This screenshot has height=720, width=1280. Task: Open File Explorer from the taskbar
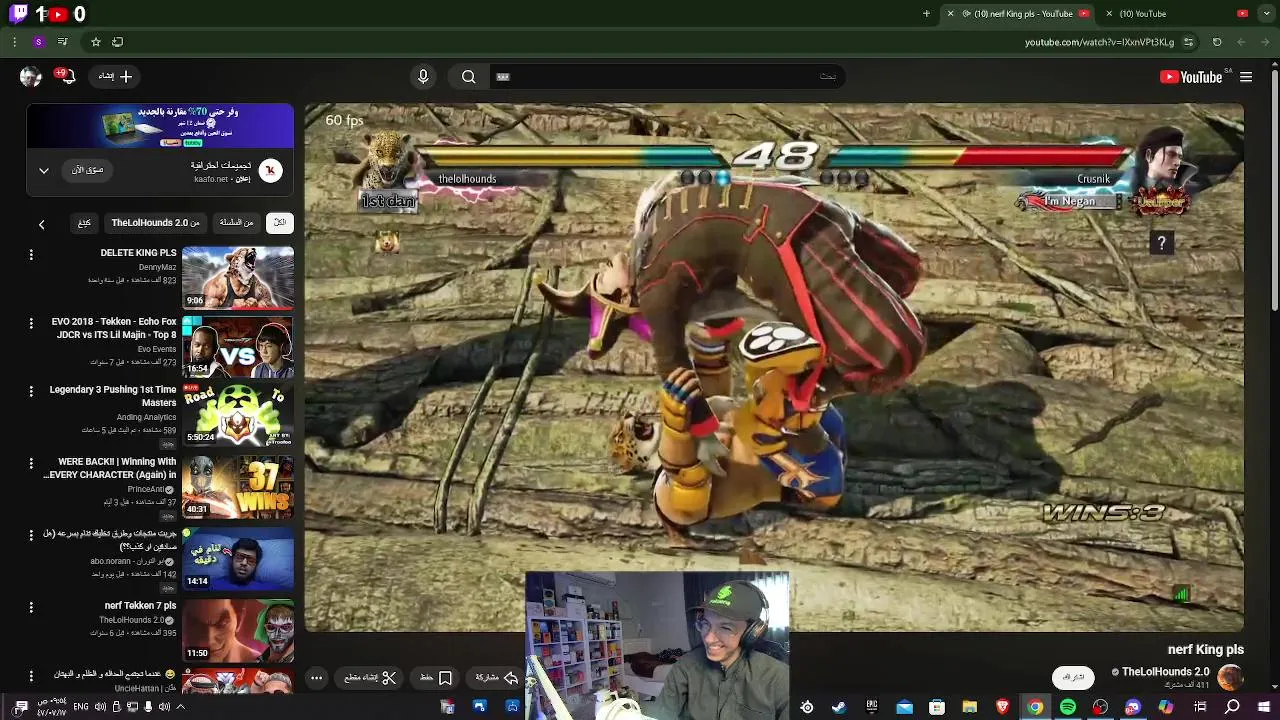click(969, 707)
